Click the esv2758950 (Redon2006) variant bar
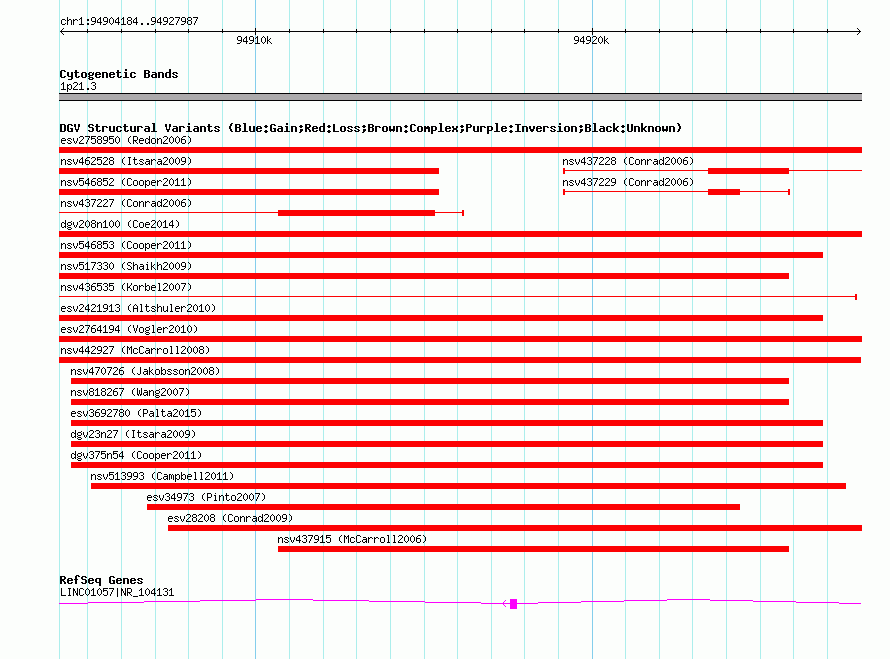890x659 pixels. 460,150
